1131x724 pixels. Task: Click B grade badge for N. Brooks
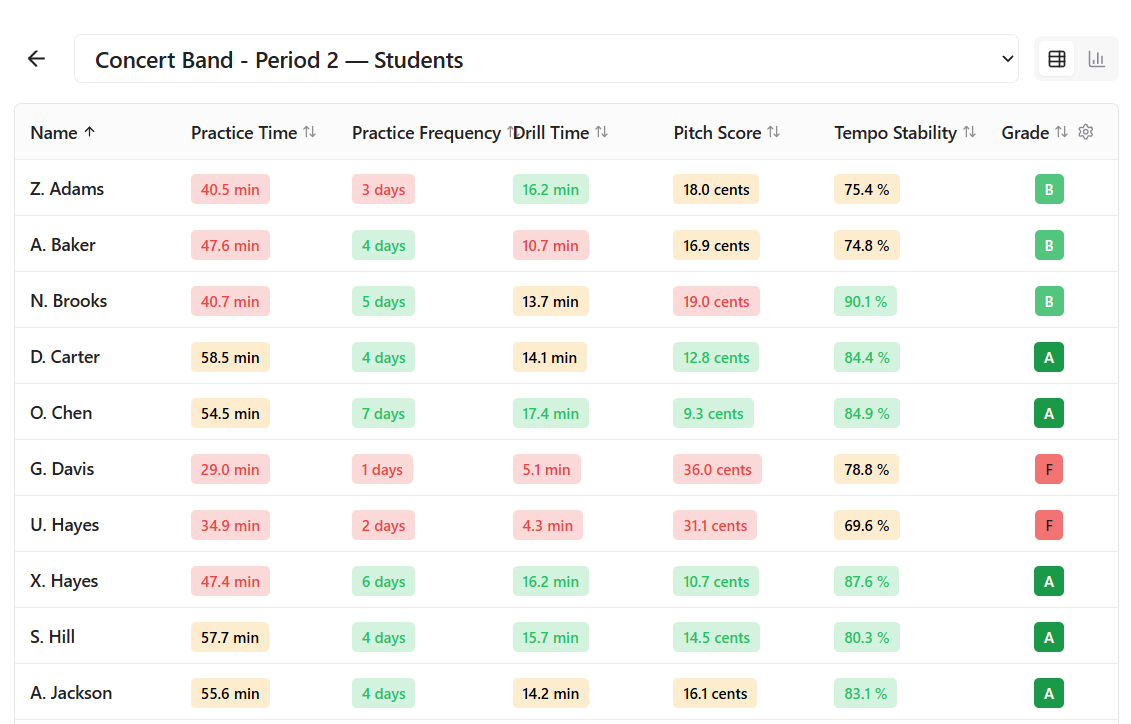1049,301
